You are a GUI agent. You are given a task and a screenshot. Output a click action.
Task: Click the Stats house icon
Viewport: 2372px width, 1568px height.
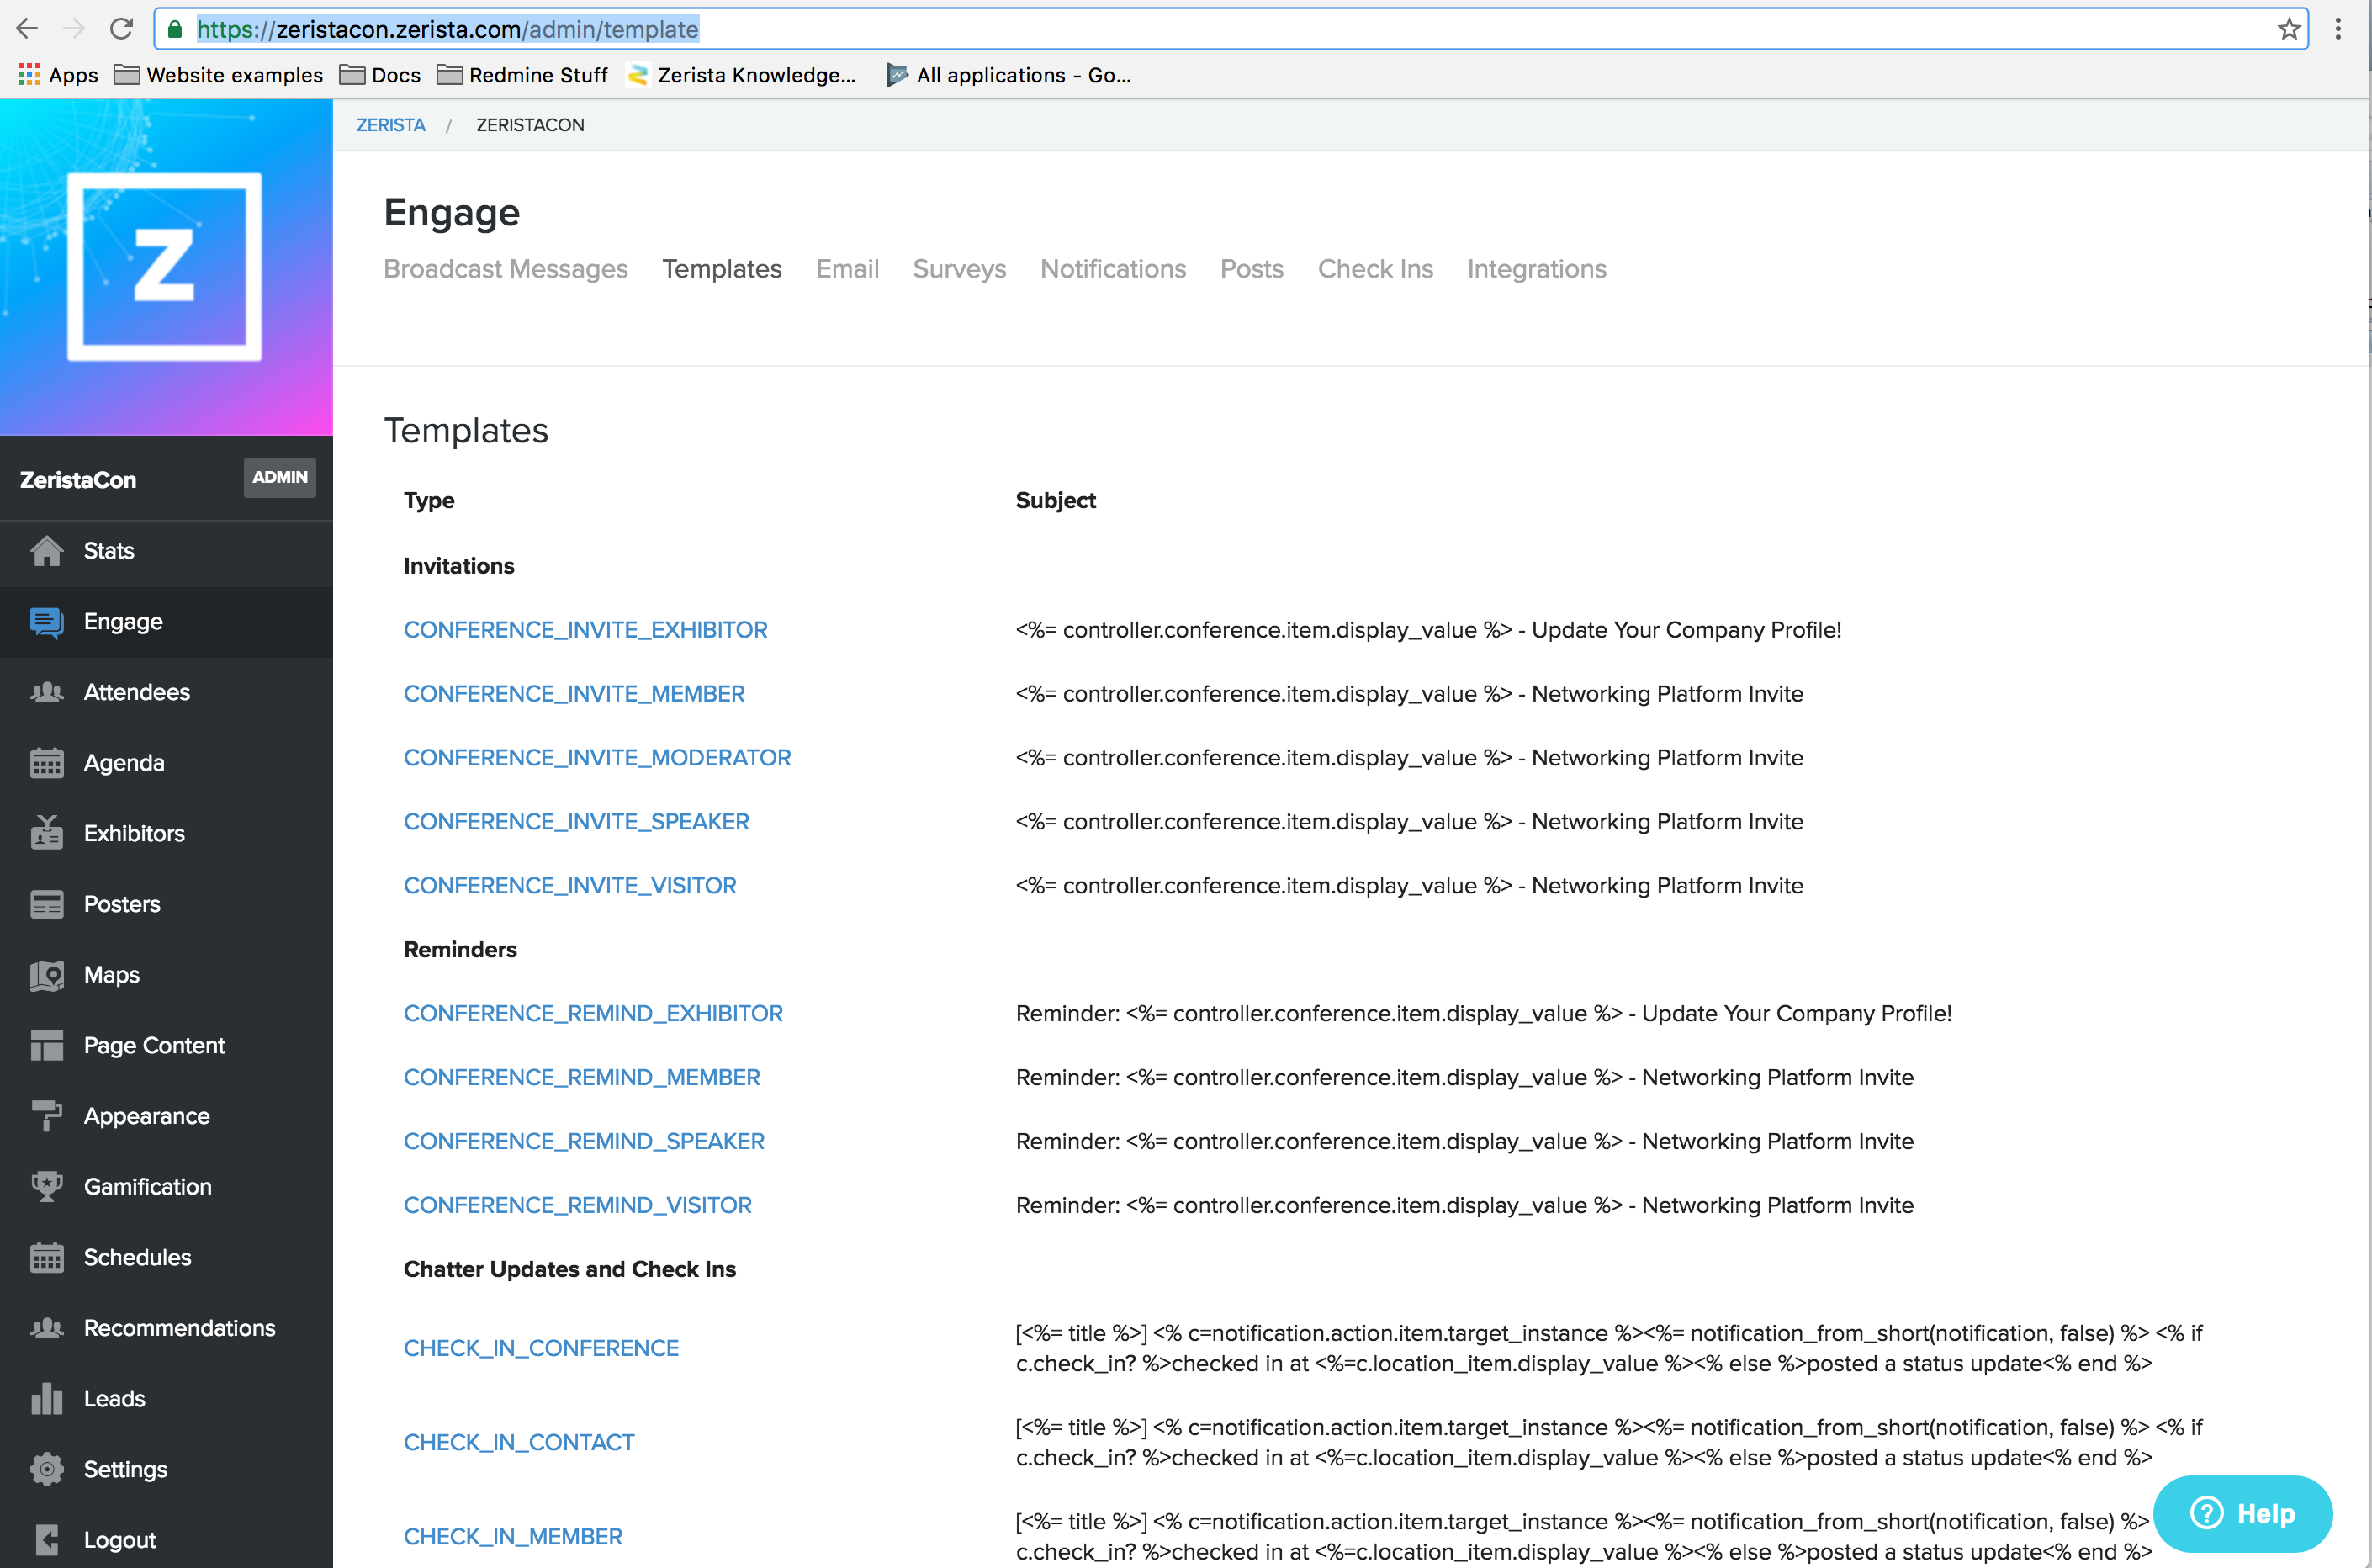[47, 551]
